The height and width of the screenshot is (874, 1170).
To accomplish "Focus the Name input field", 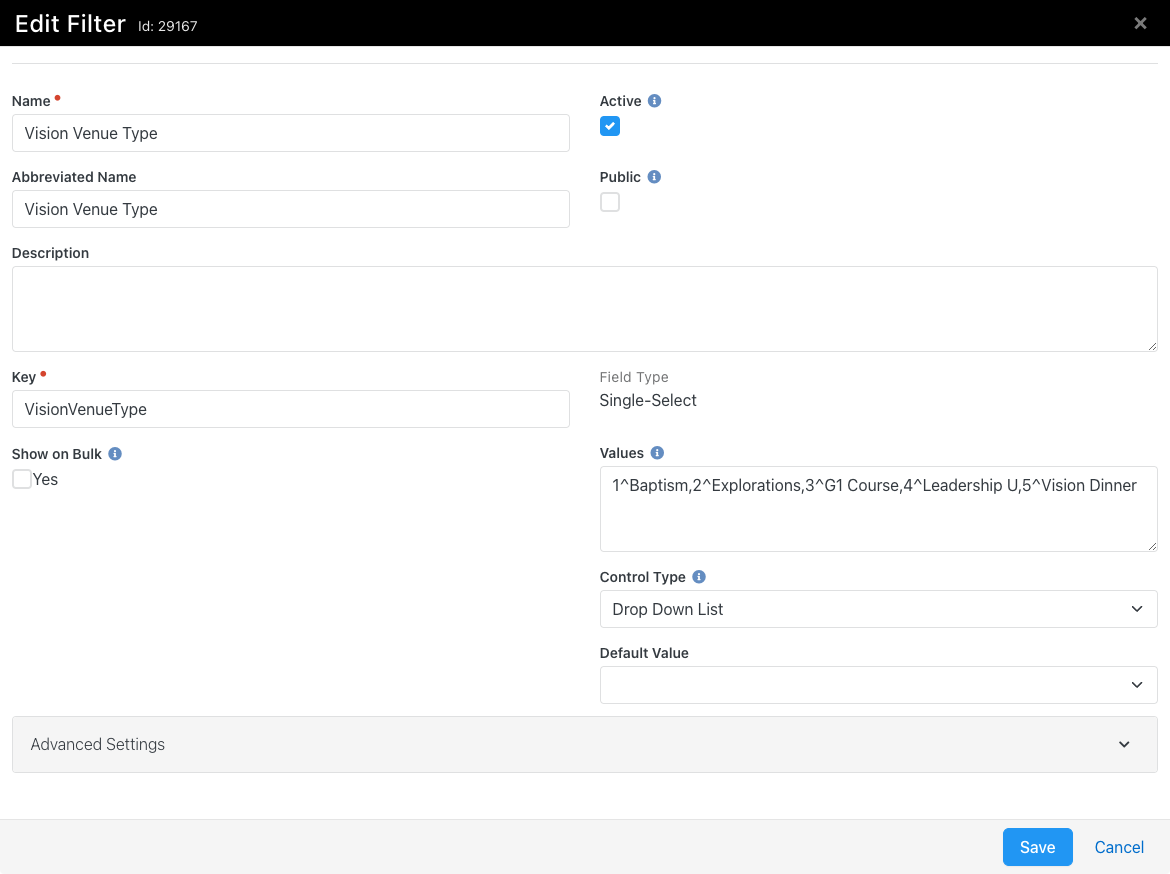I will pos(290,133).
